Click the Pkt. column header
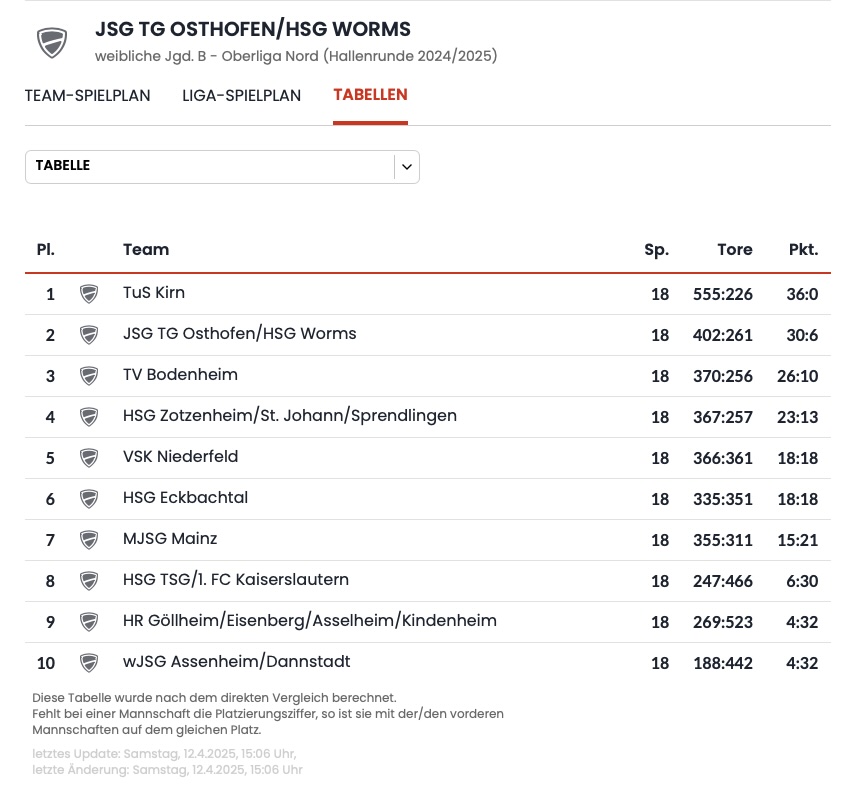Image resolution: width=859 pixels, height=786 pixels. 802,250
